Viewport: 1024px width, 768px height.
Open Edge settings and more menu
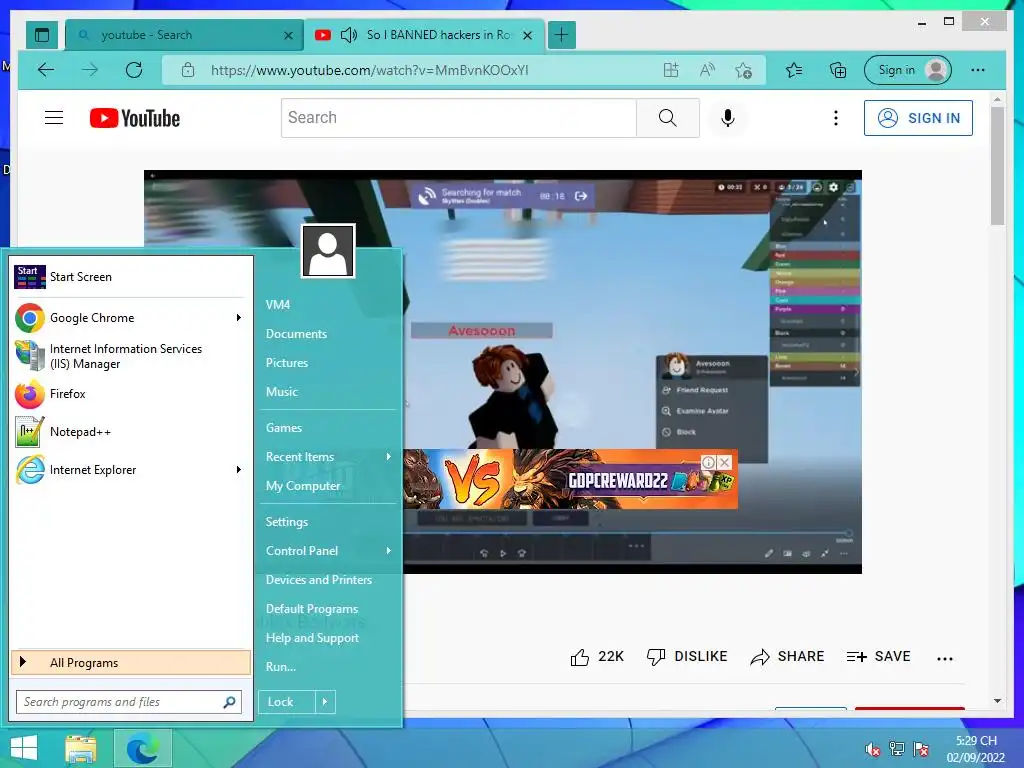978,70
